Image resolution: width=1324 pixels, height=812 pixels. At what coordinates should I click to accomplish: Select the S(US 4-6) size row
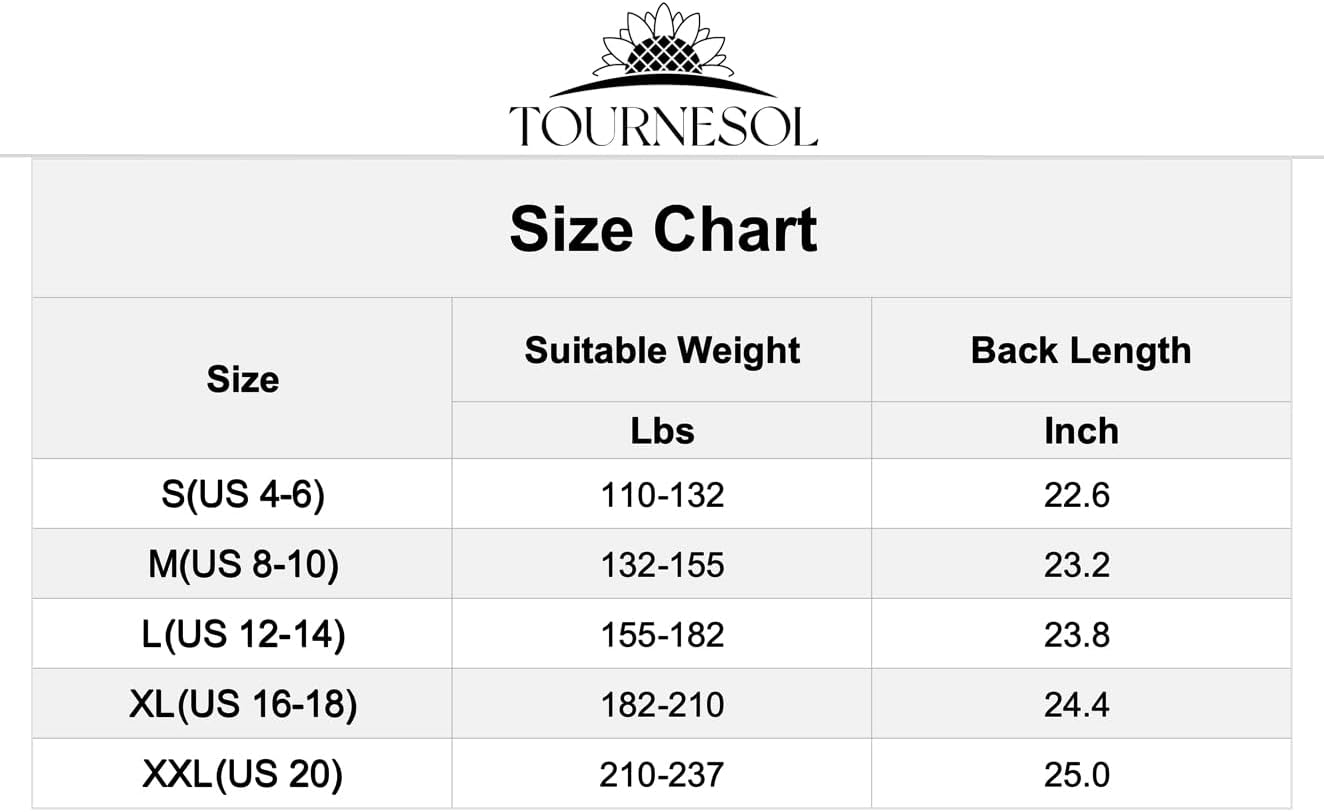(x=662, y=494)
